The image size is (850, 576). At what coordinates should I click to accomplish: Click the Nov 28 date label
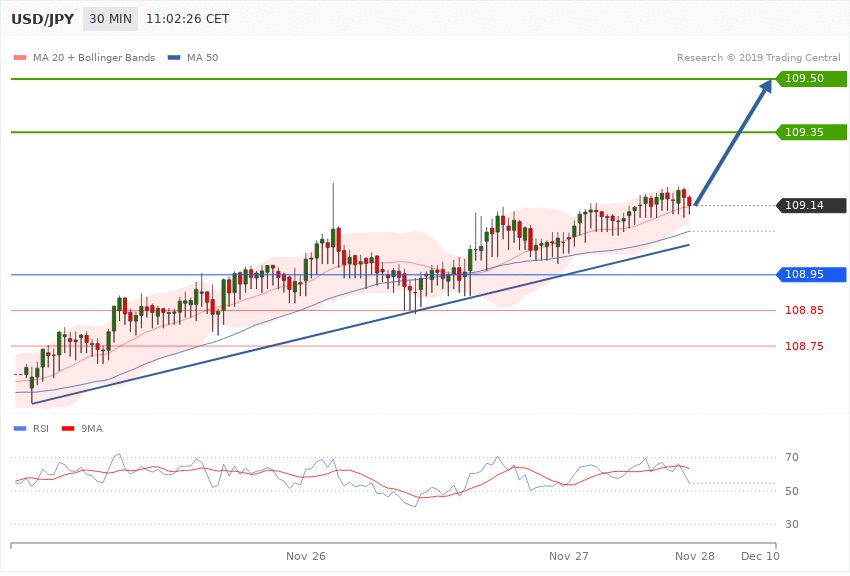[x=694, y=555]
